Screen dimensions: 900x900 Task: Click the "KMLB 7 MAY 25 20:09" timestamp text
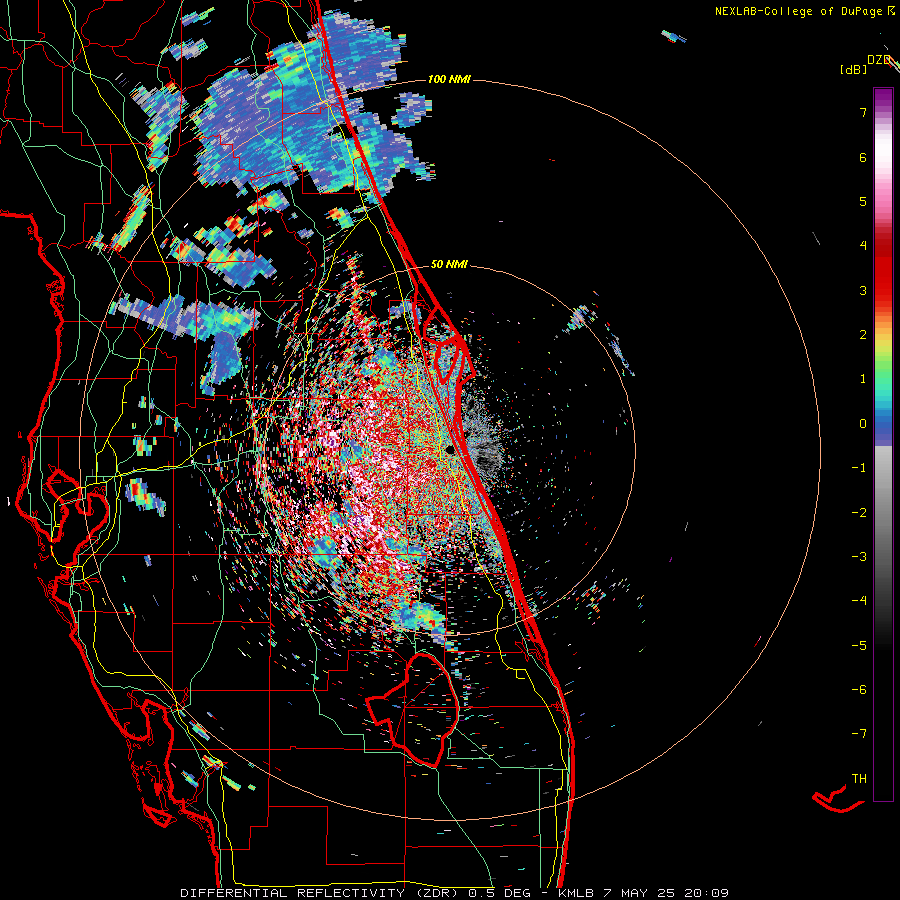pos(643,893)
